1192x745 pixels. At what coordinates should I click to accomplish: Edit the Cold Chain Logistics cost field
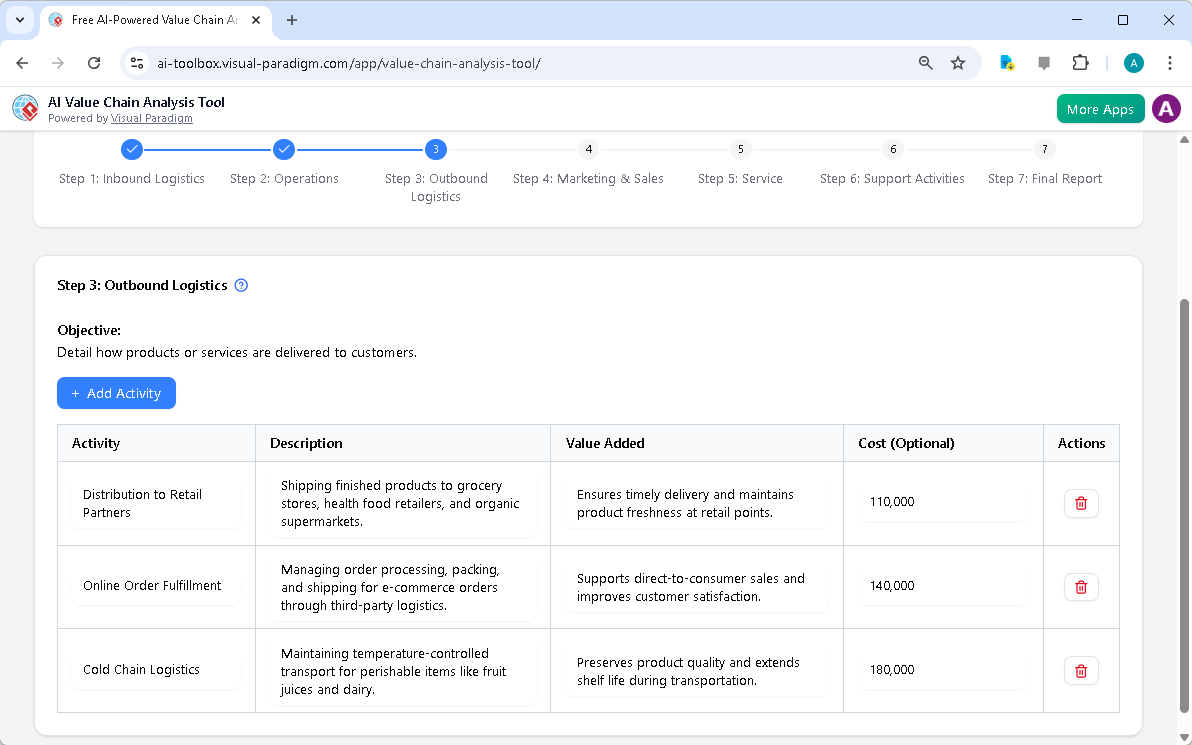[x=940, y=670]
